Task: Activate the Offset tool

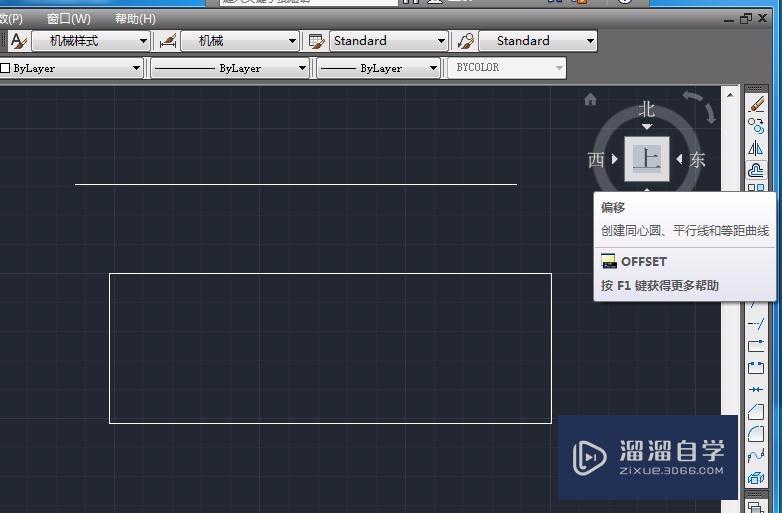Action: 756,171
